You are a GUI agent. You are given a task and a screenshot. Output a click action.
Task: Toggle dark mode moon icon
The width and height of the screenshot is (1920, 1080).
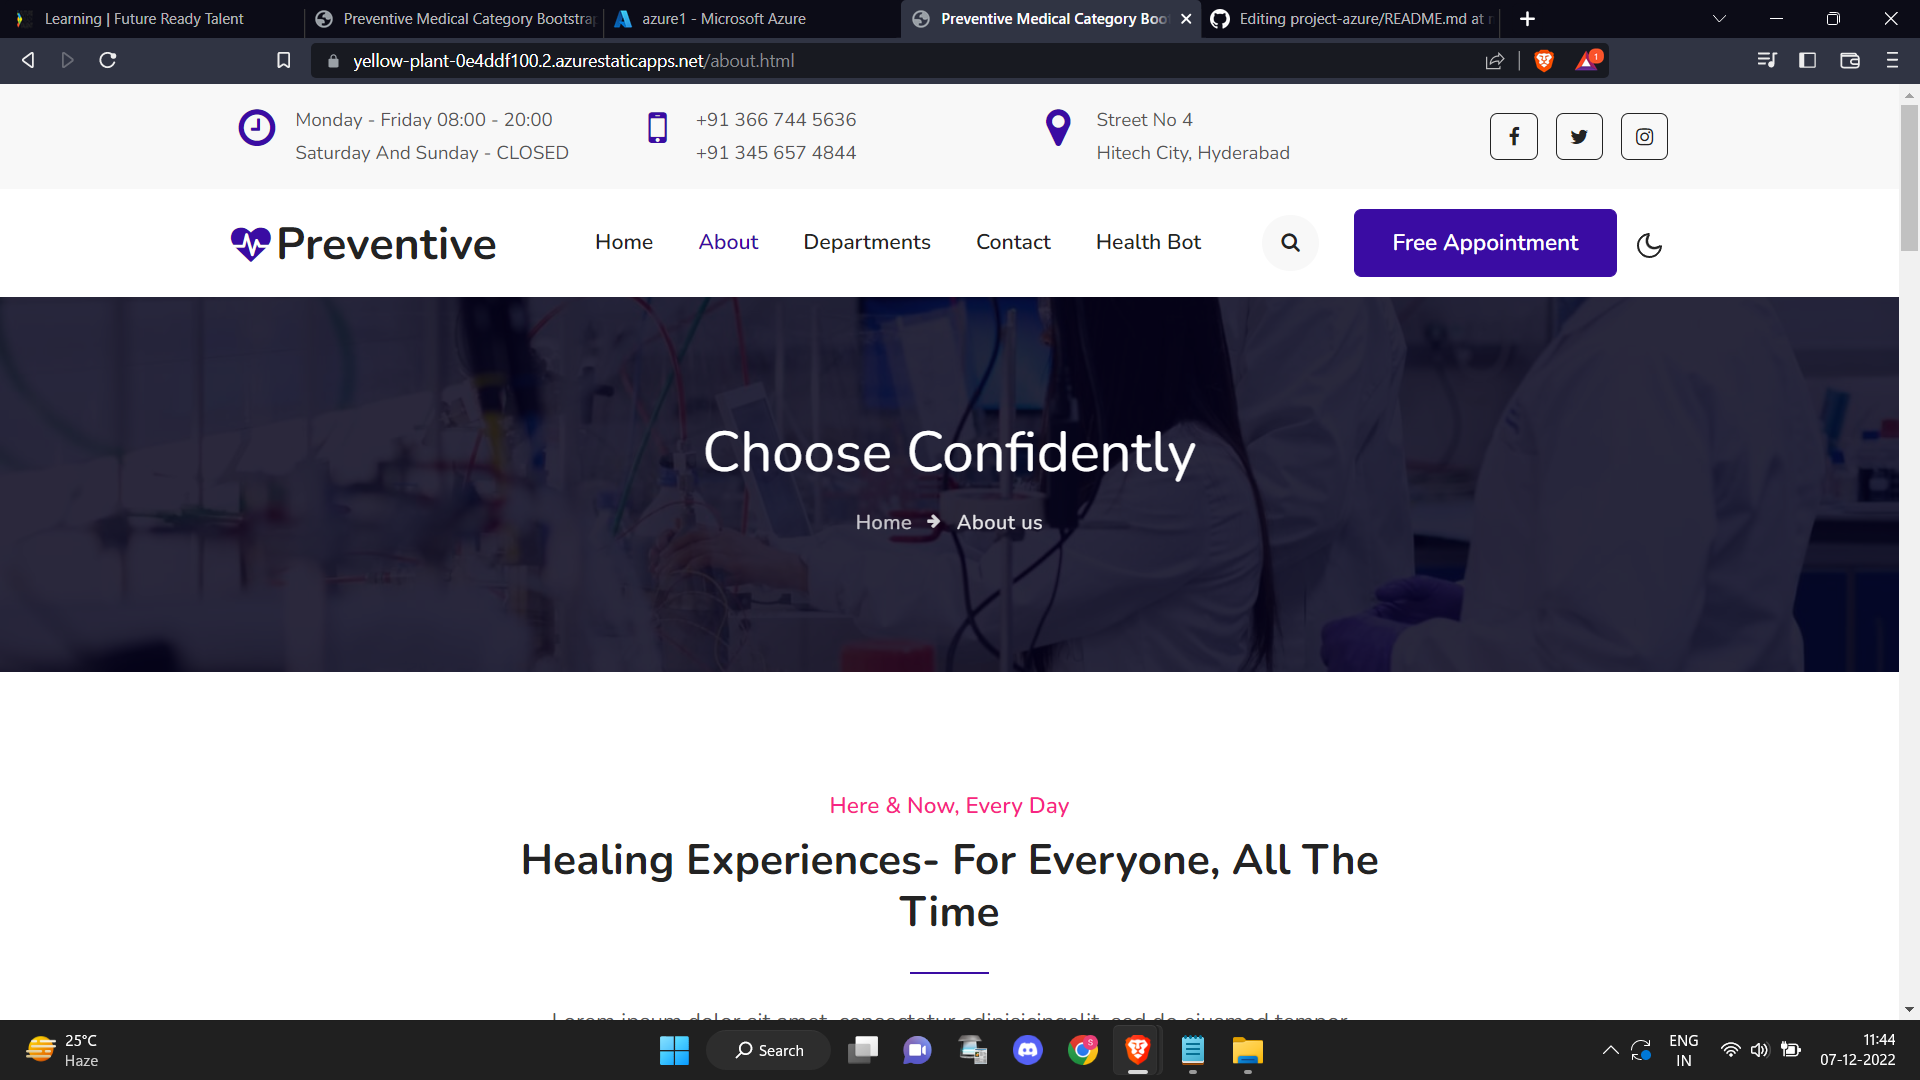click(x=1649, y=245)
